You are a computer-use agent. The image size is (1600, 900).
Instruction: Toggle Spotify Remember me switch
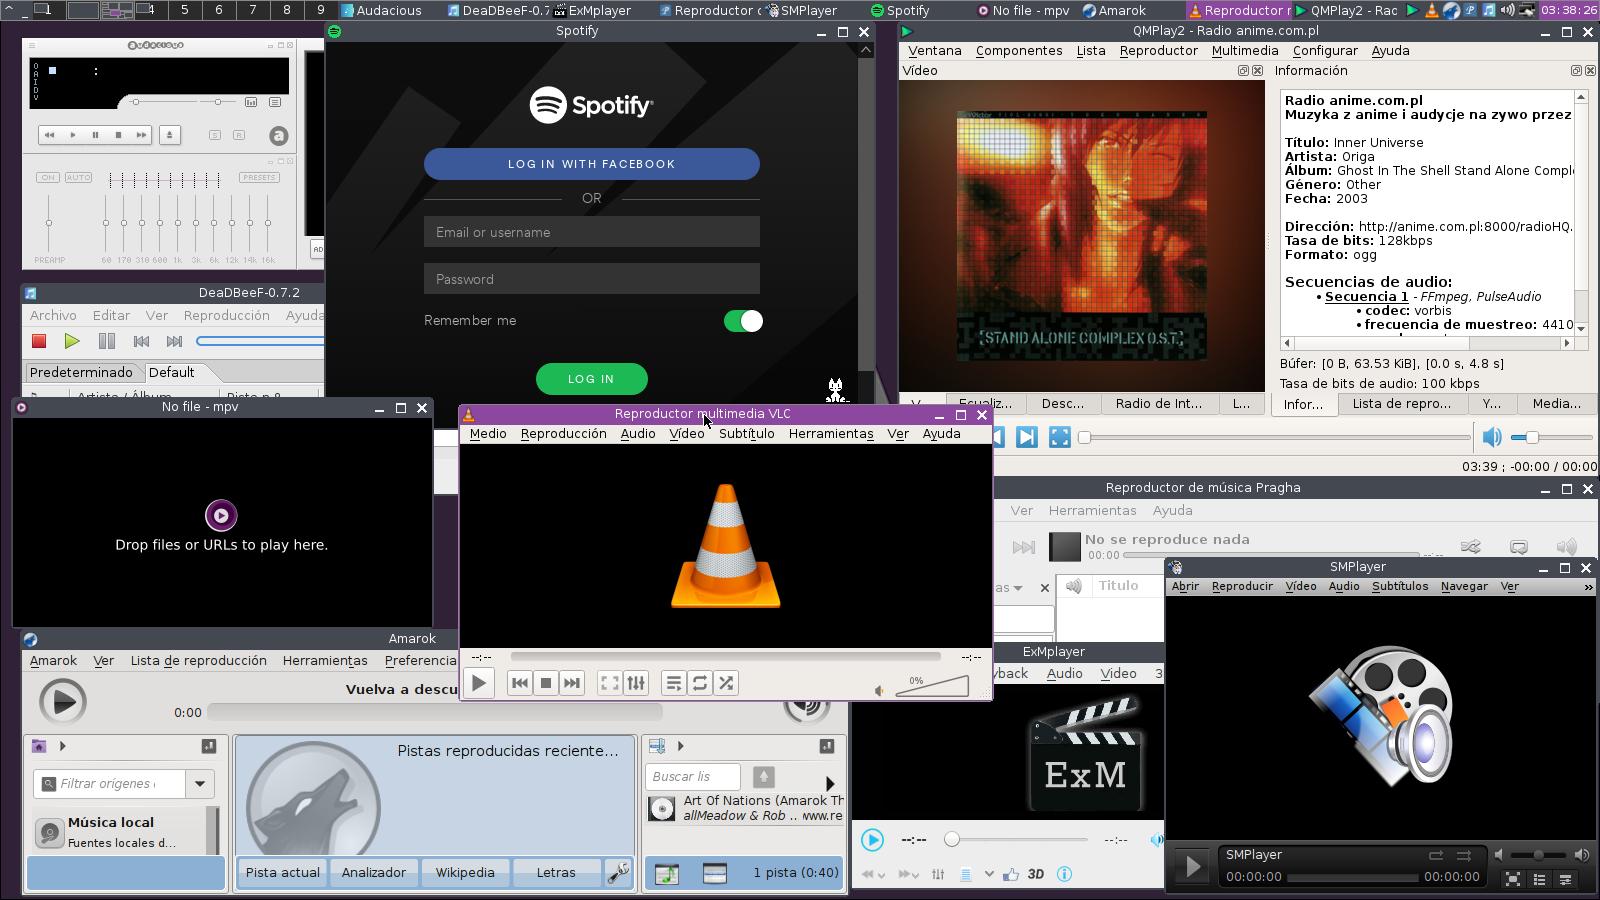coord(743,321)
